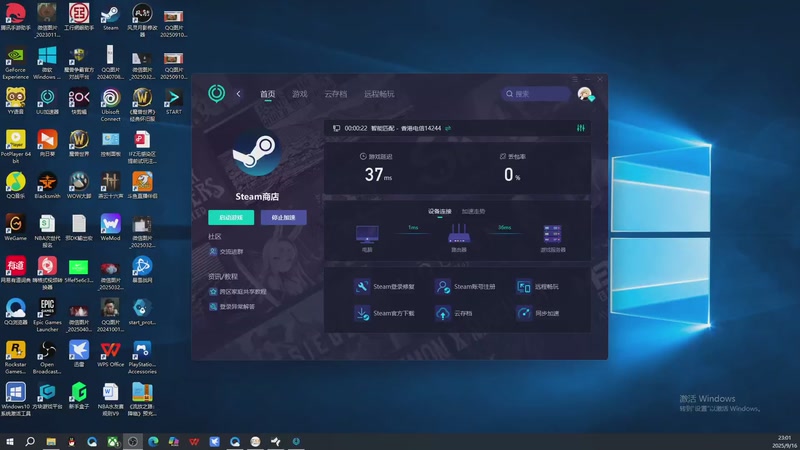Select the Steam desktop shortcut
Screen dimensions: 800x450
click(111, 17)
